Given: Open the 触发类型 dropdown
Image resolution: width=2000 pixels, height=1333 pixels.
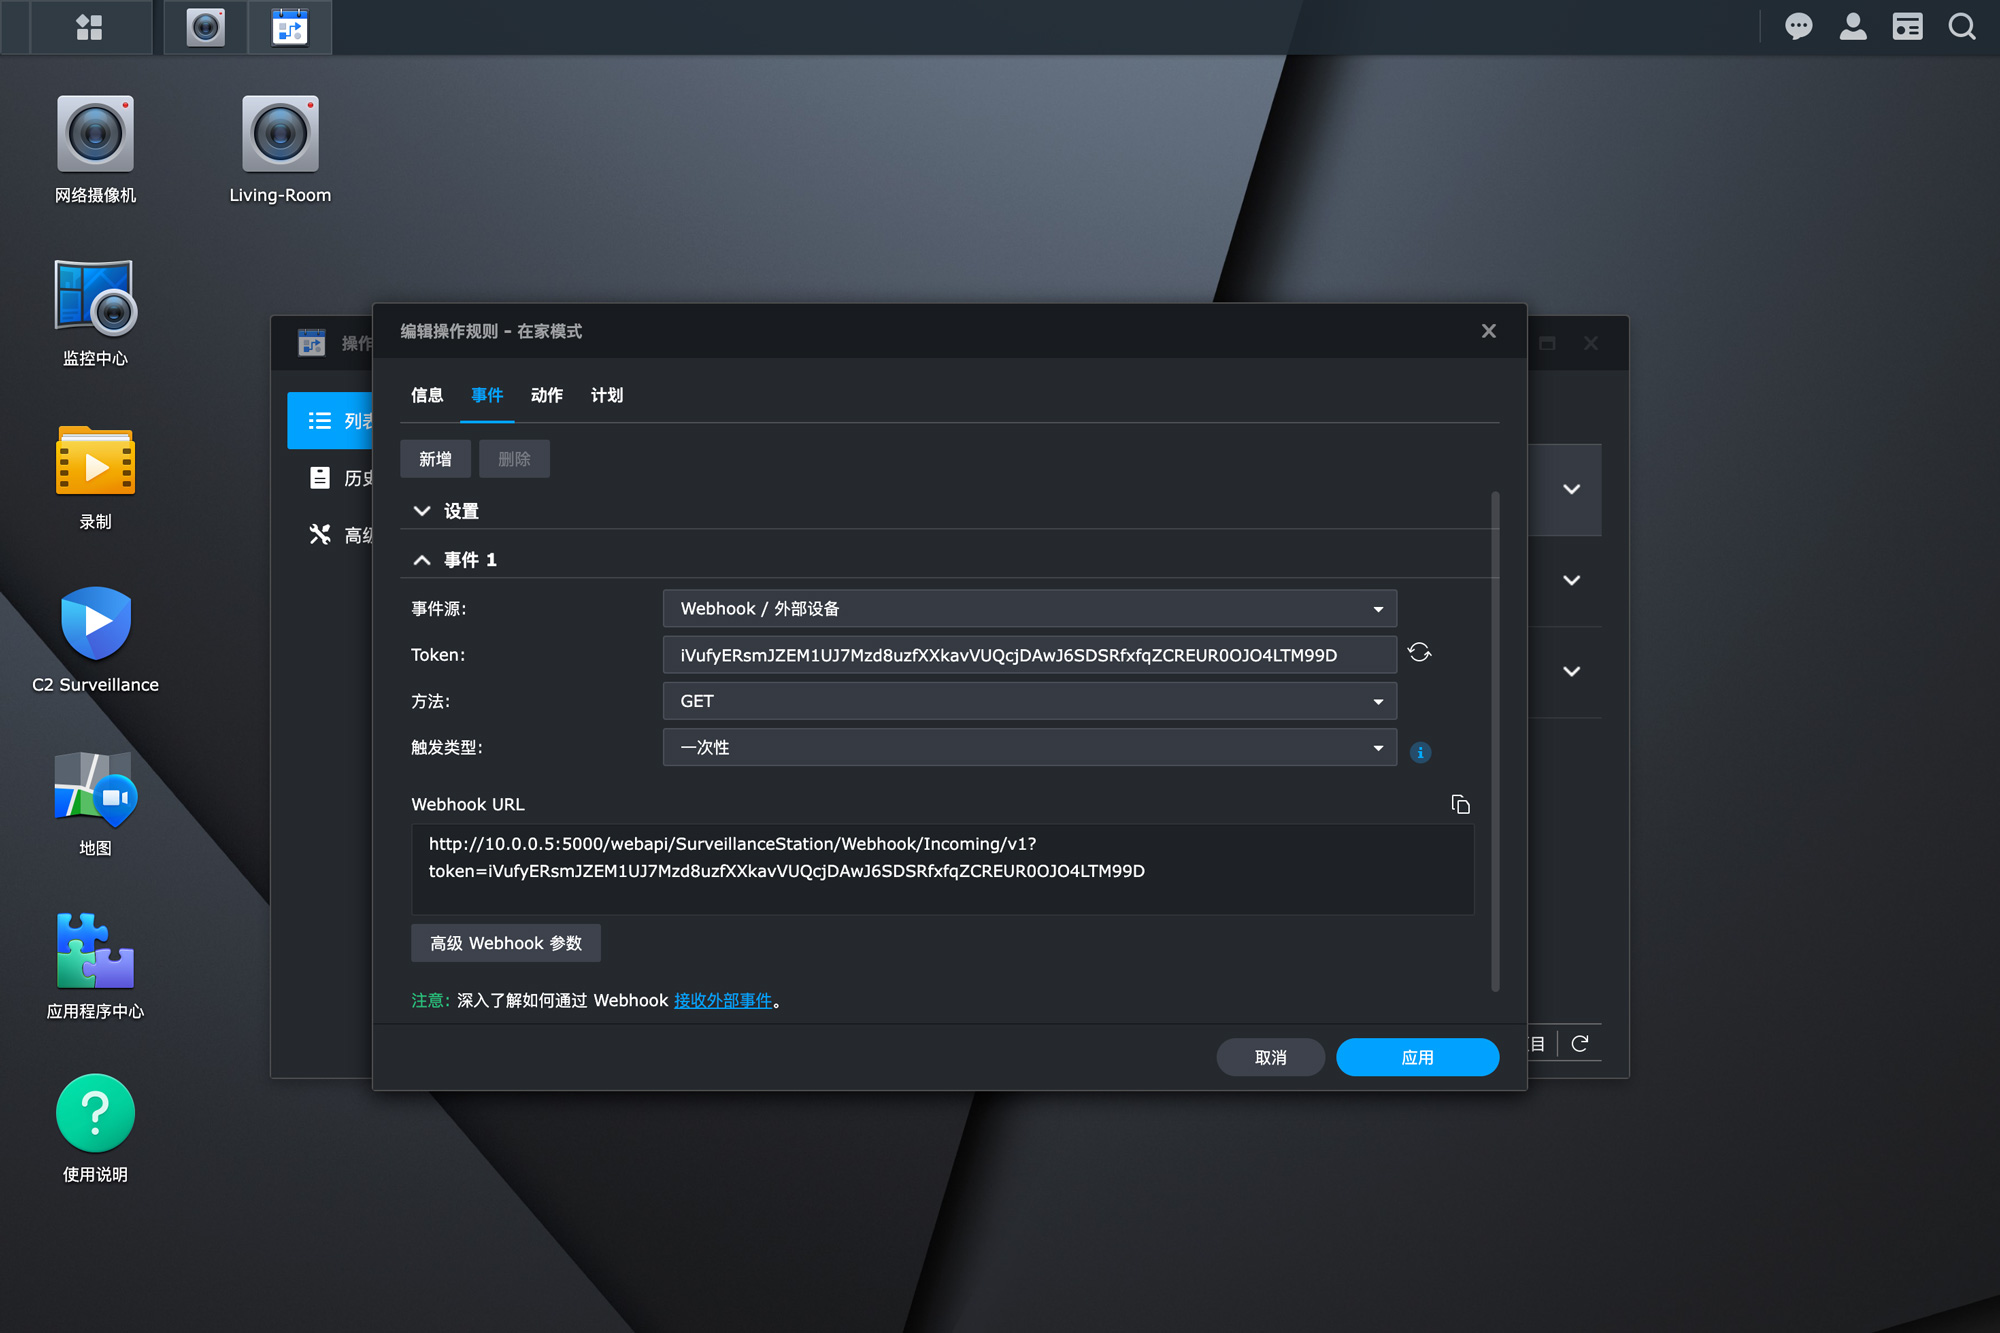Looking at the screenshot, I should coord(1029,747).
